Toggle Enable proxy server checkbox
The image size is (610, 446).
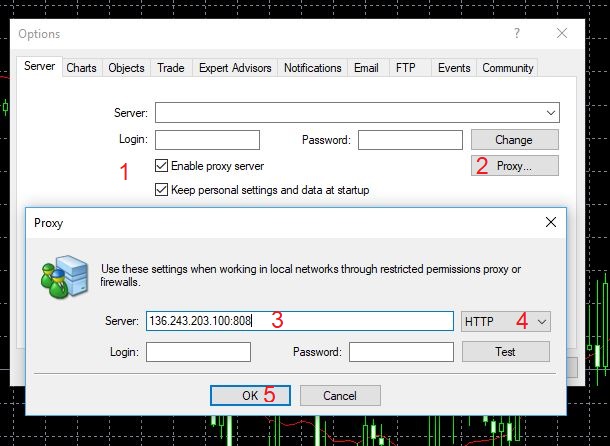161,166
